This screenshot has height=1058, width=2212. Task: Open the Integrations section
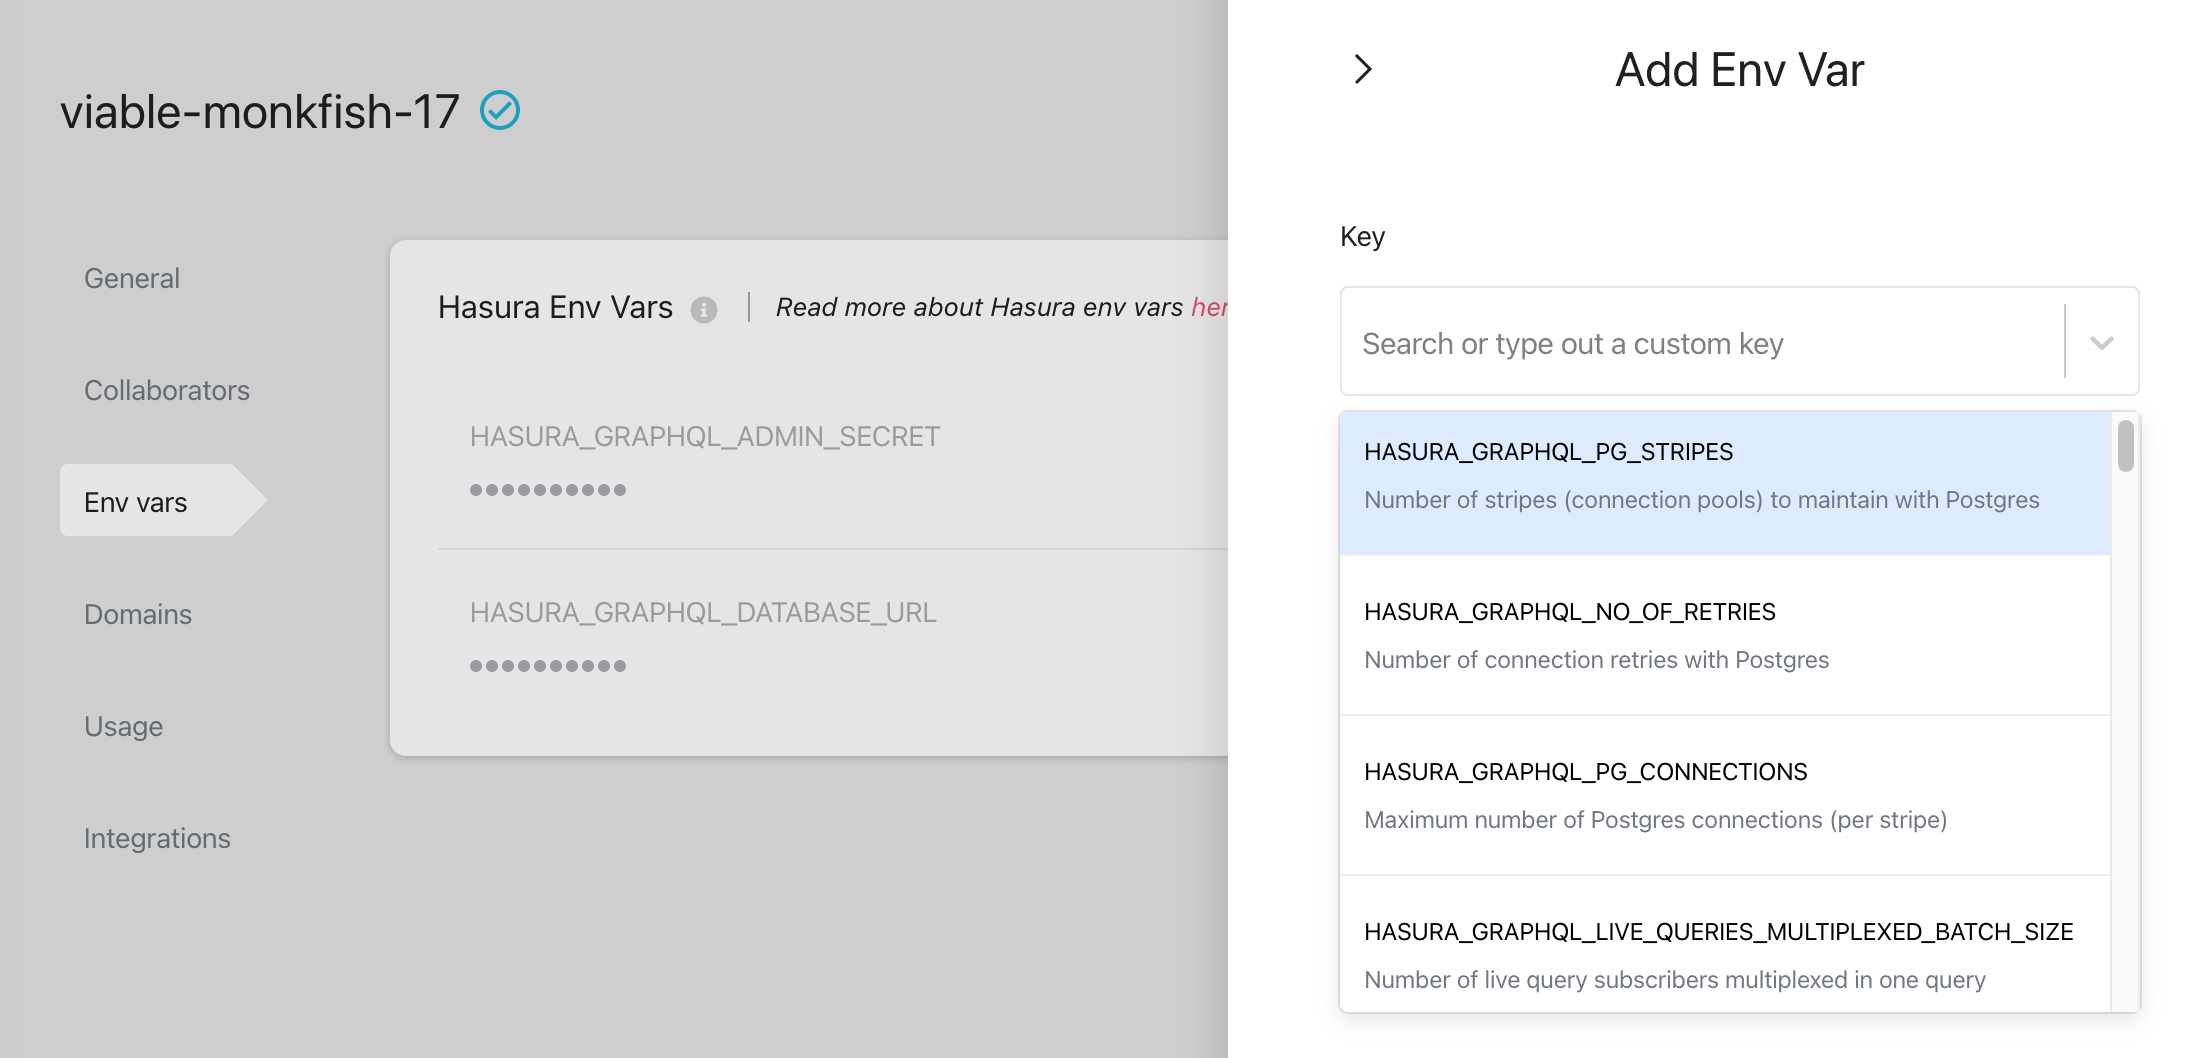tap(157, 838)
